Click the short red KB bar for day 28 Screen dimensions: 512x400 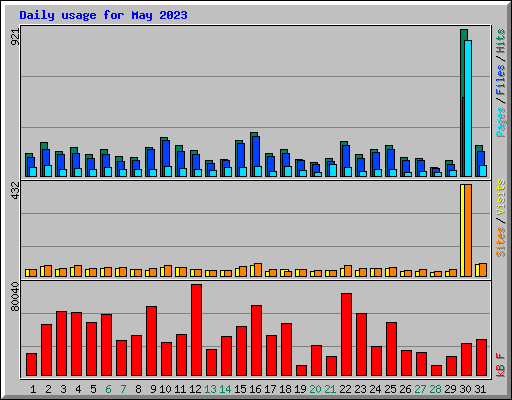436,371
